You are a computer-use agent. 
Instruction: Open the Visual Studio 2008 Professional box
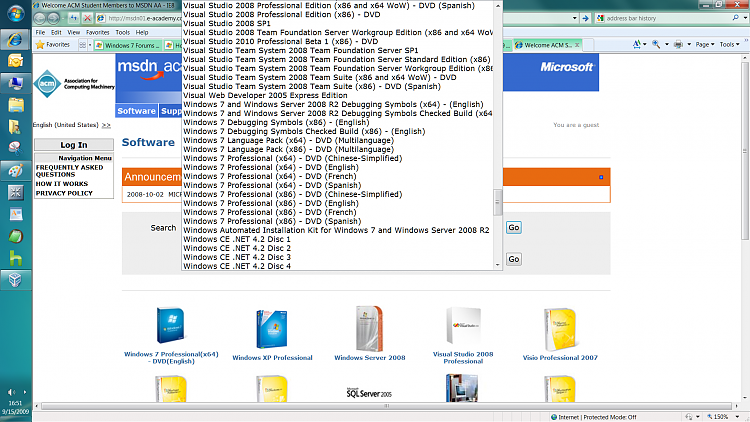pos(463,325)
